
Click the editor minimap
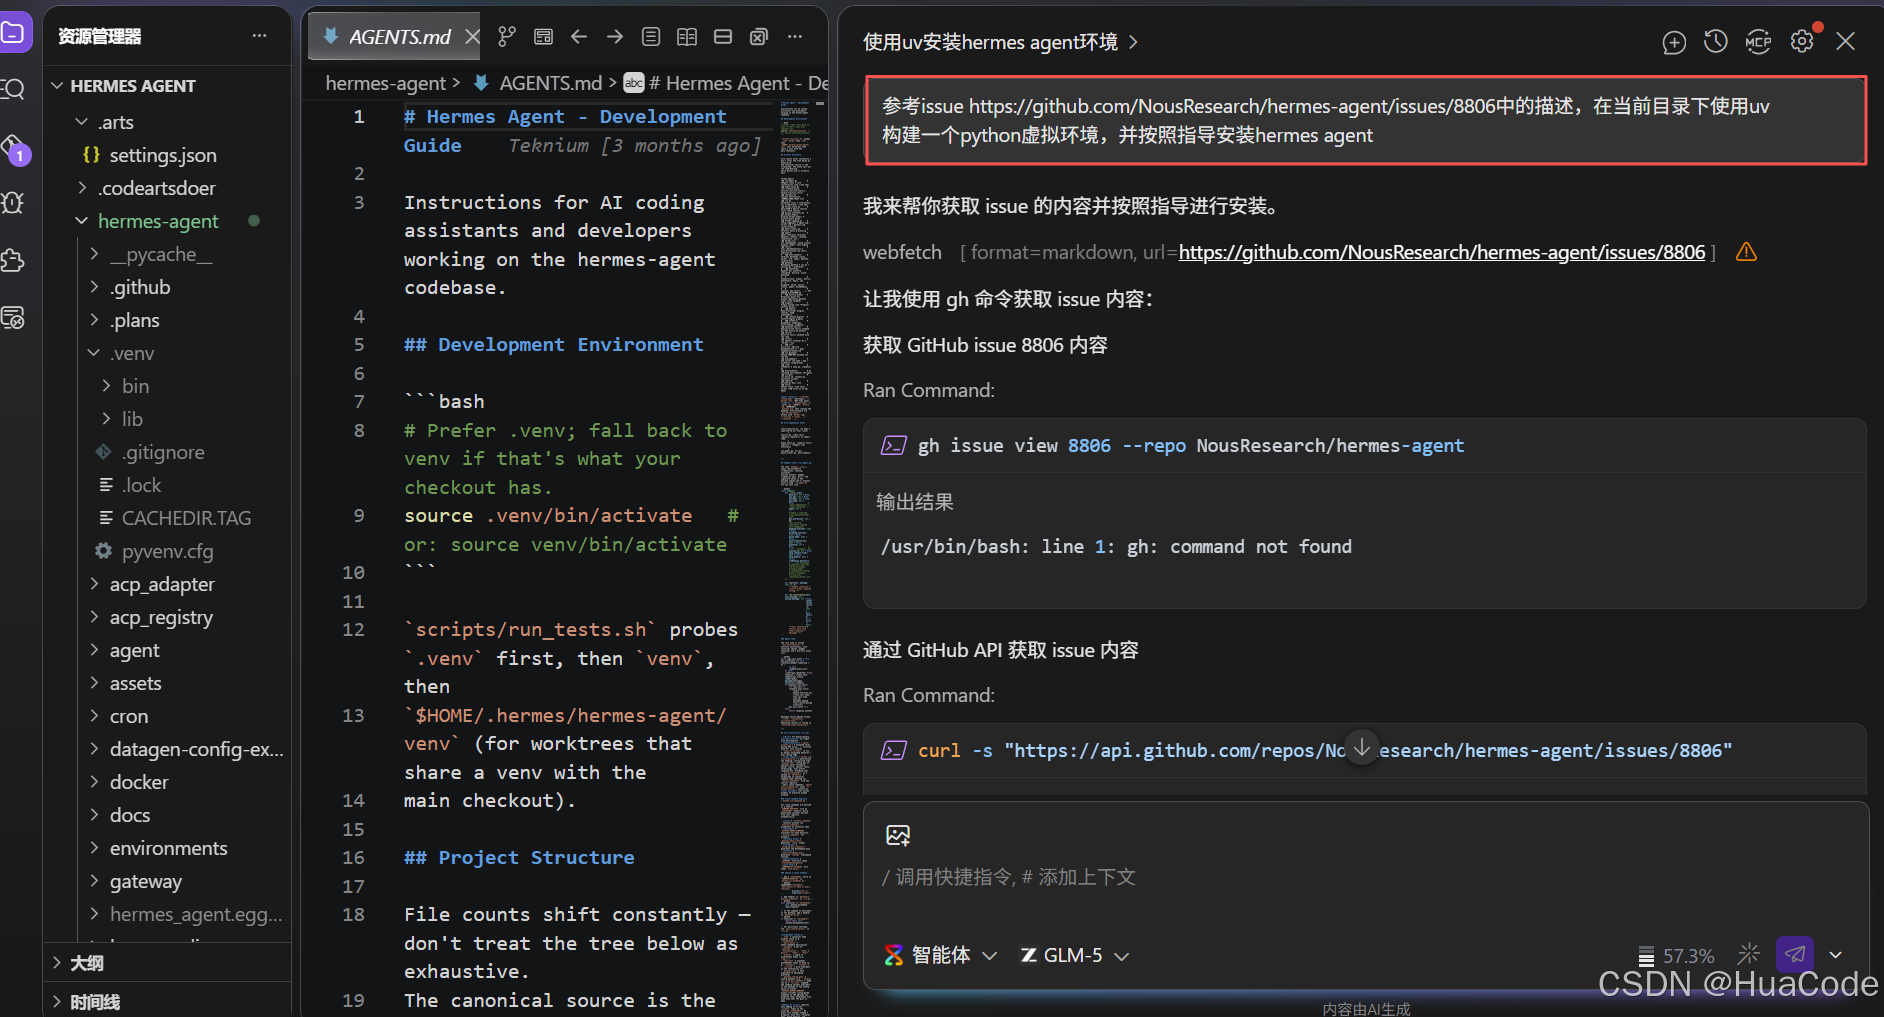point(797,560)
